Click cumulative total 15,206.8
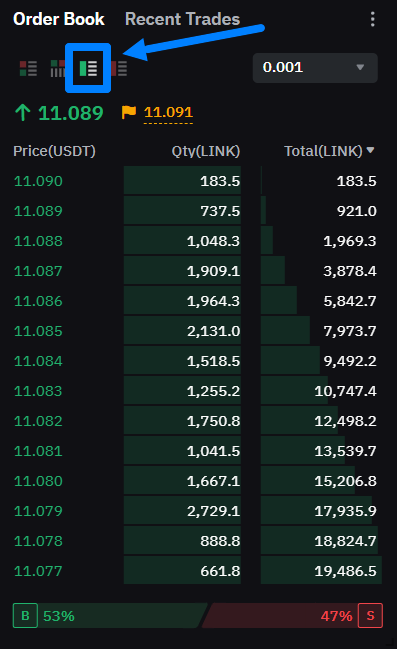Image resolution: width=397 pixels, height=649 pixels. pyautogui.click(x=345, y=481)
